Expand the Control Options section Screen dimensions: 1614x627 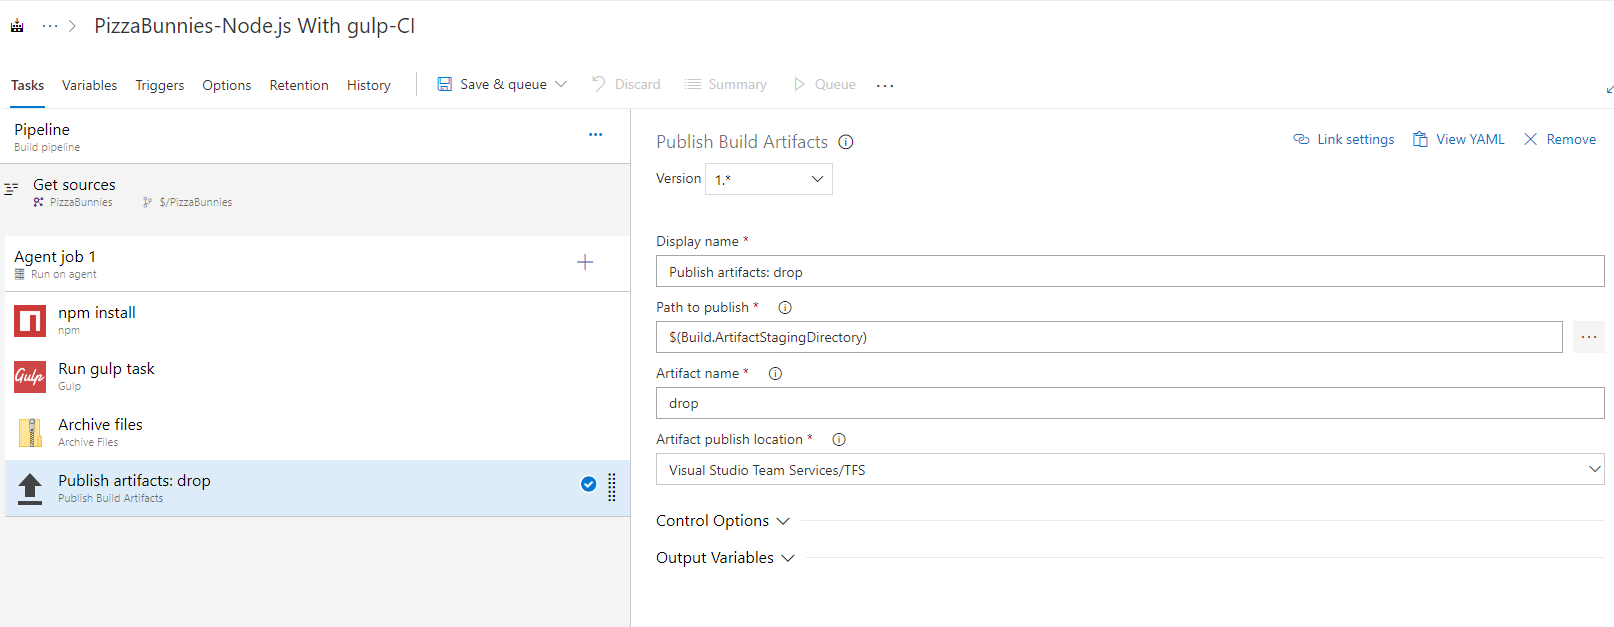tap(723, 521)
